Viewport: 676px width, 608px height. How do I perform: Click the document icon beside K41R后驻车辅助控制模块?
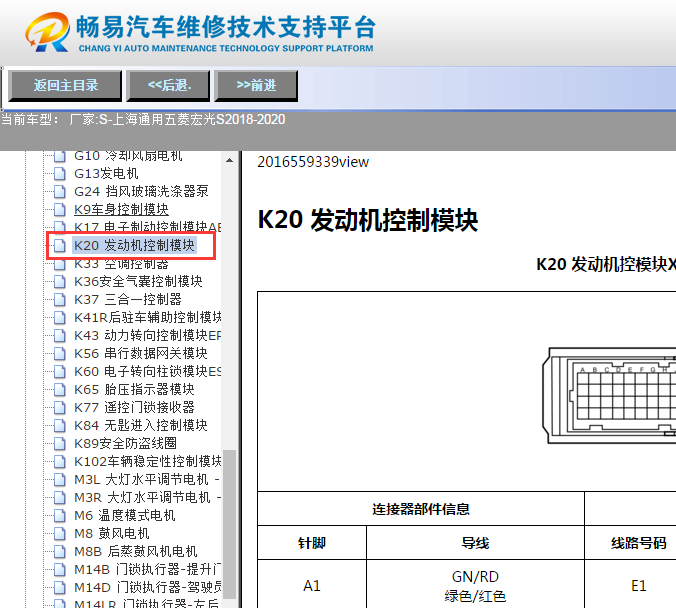tap(60, 317)
